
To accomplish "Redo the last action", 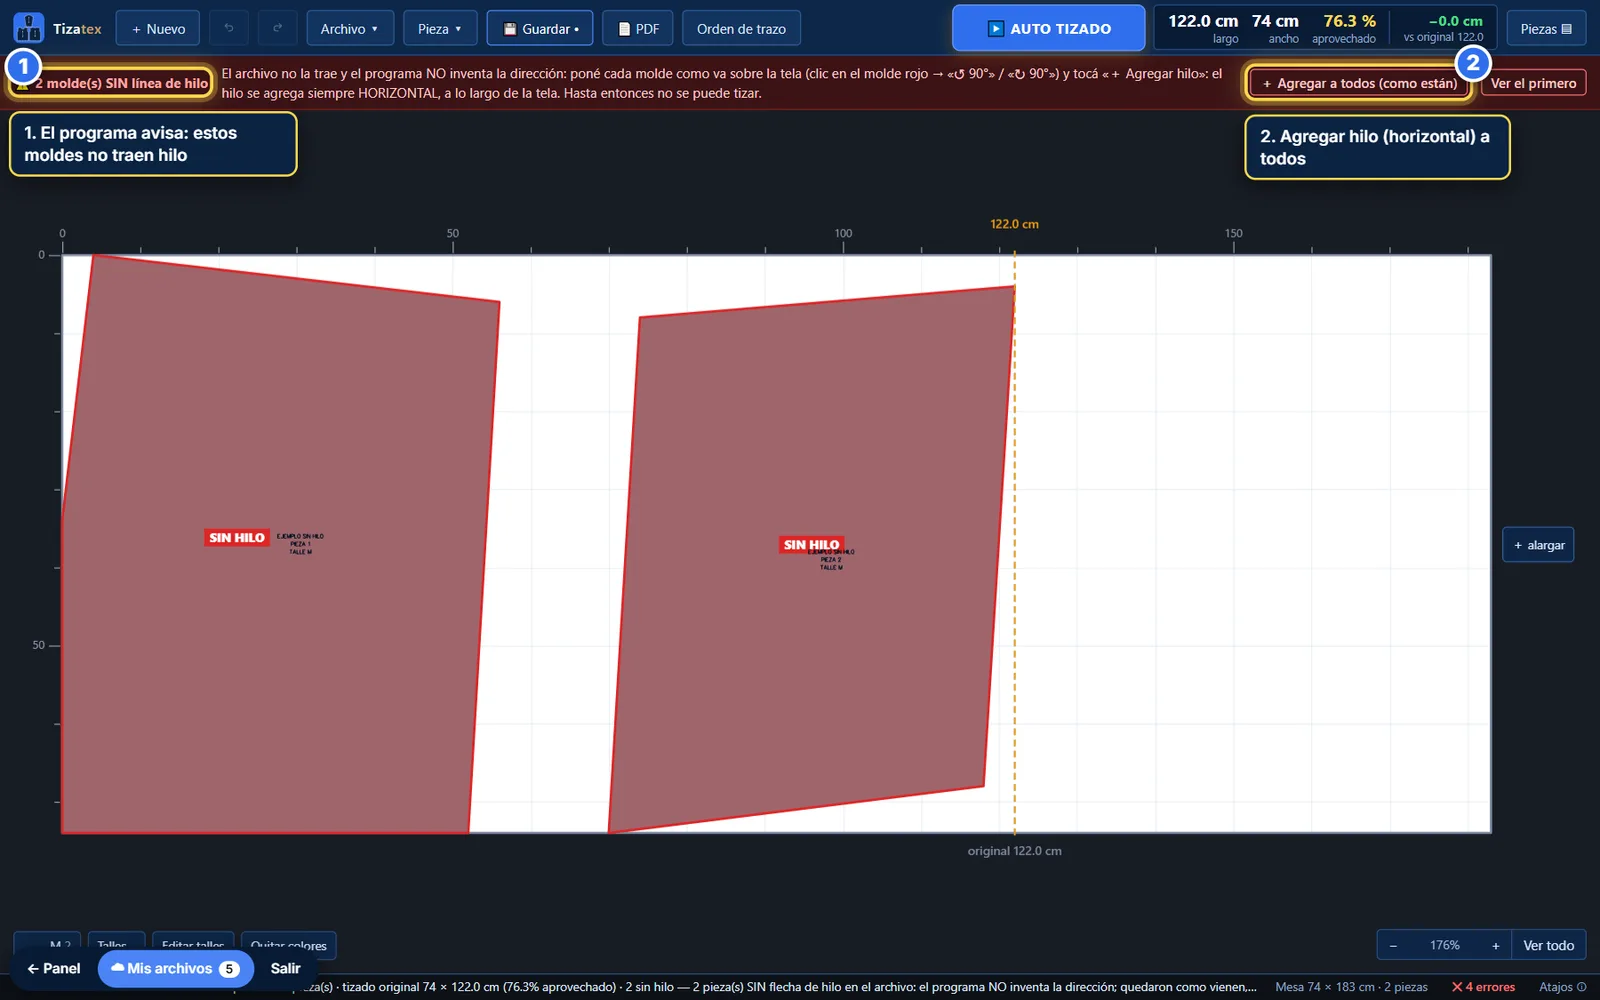I will pos(277,28).
